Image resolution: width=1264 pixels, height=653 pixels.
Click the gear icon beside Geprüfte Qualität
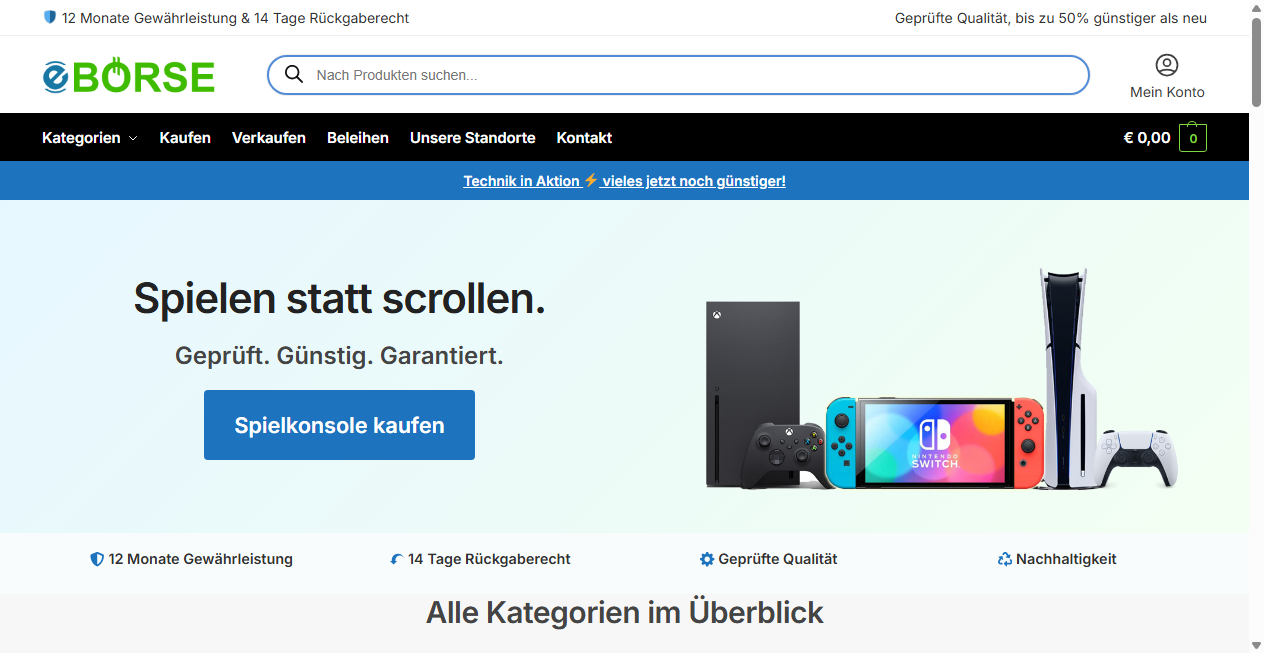point(707,559)
